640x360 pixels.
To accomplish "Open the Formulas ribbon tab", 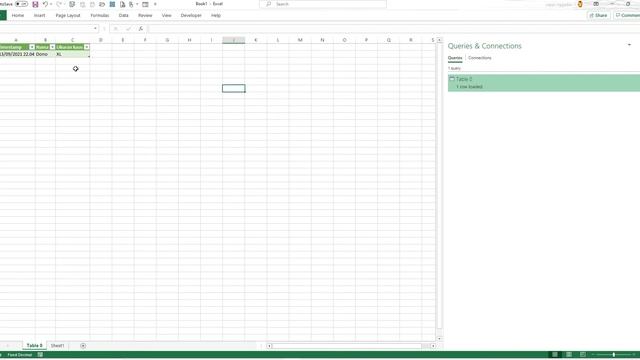I will pyautogui.click(x=100, y=16).
